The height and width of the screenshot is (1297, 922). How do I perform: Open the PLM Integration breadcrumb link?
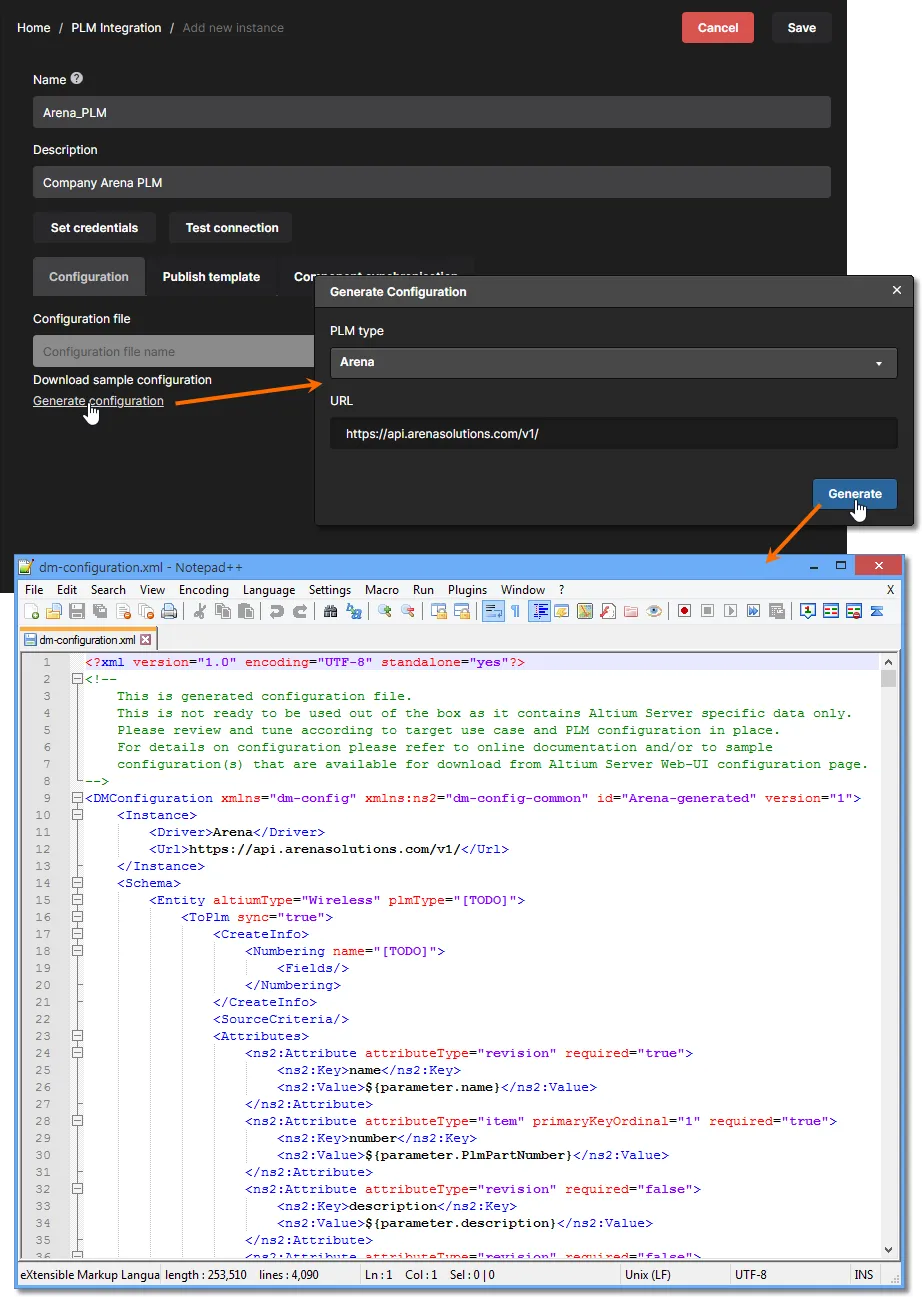coord(116,28)
